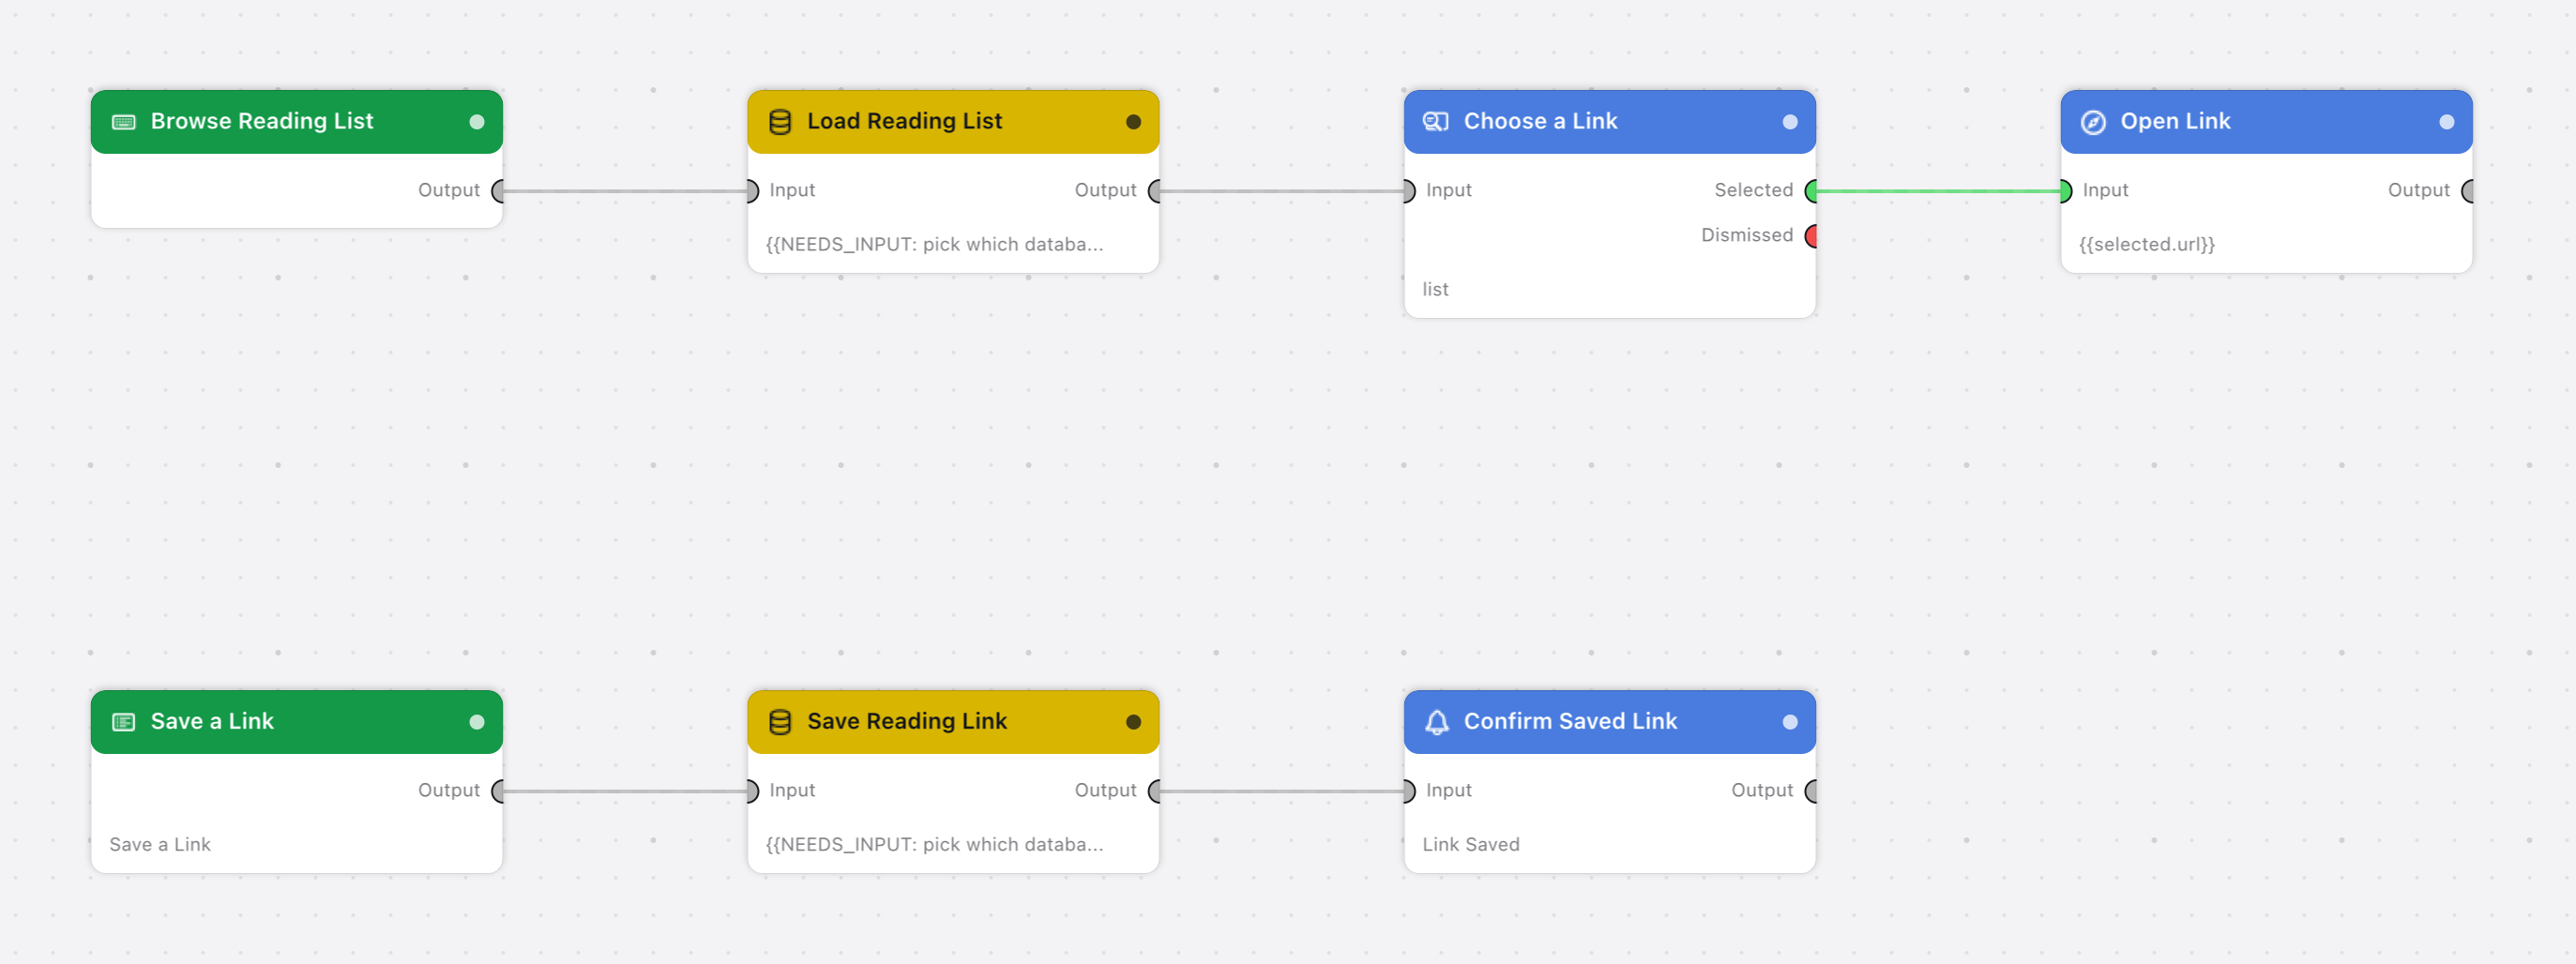2576x964 pixels.
Task: Toggle the status dot on Choose a Link
Action: click(x=1790, y=122)
